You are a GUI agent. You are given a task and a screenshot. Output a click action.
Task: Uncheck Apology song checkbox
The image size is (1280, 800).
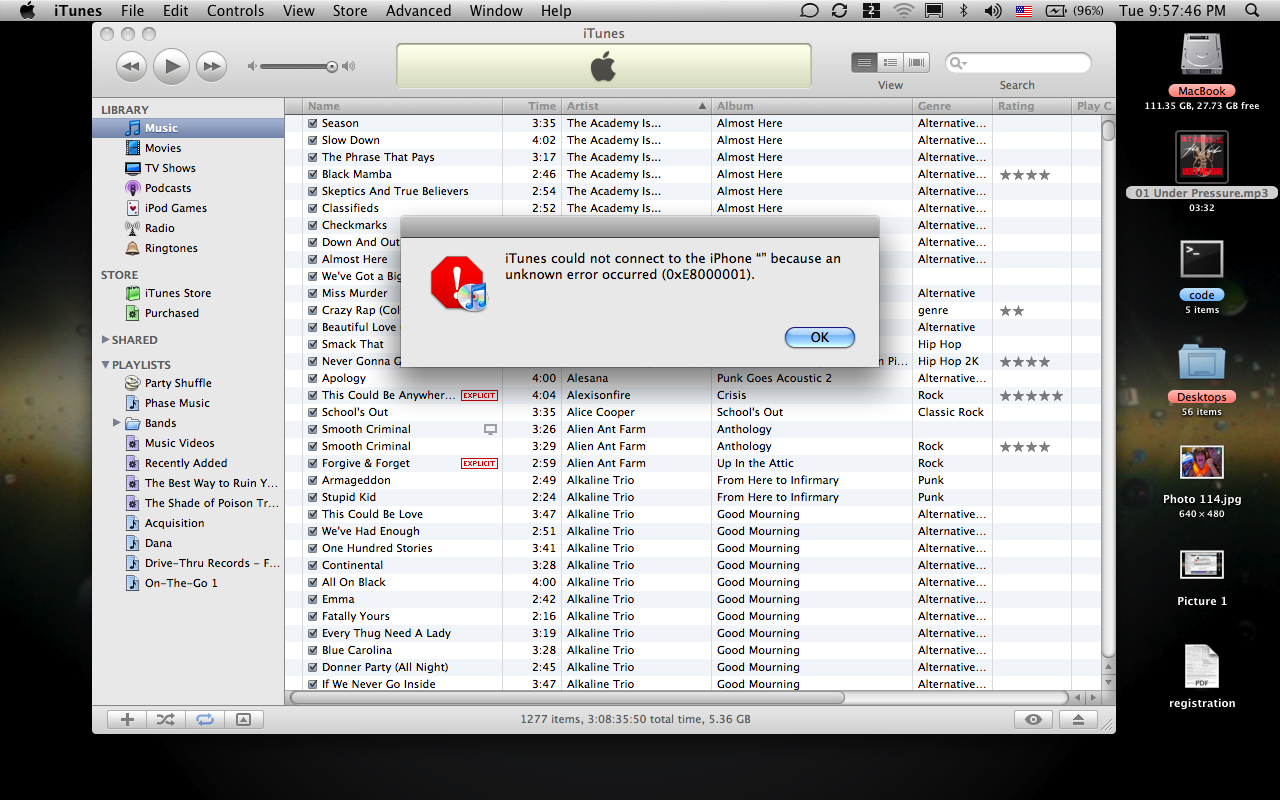pos(313,378)
